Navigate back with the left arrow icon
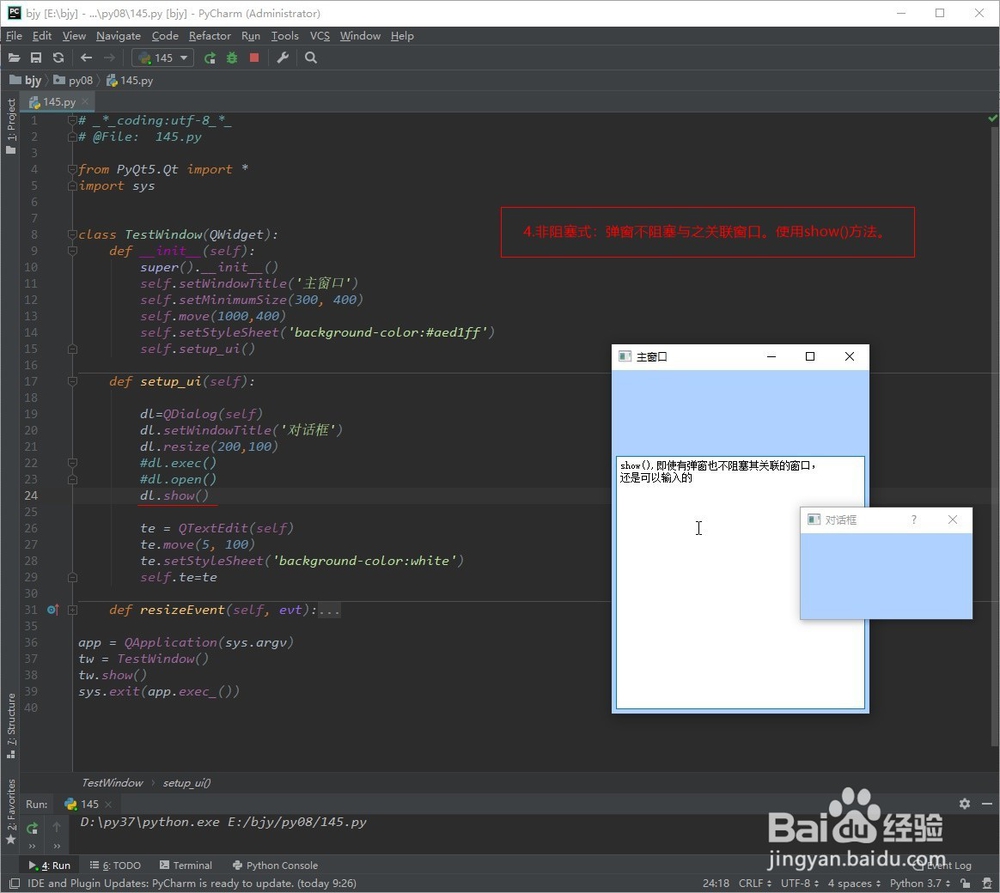The width and height of the screenshot is (1000, 893). click(x=86, y=57)
